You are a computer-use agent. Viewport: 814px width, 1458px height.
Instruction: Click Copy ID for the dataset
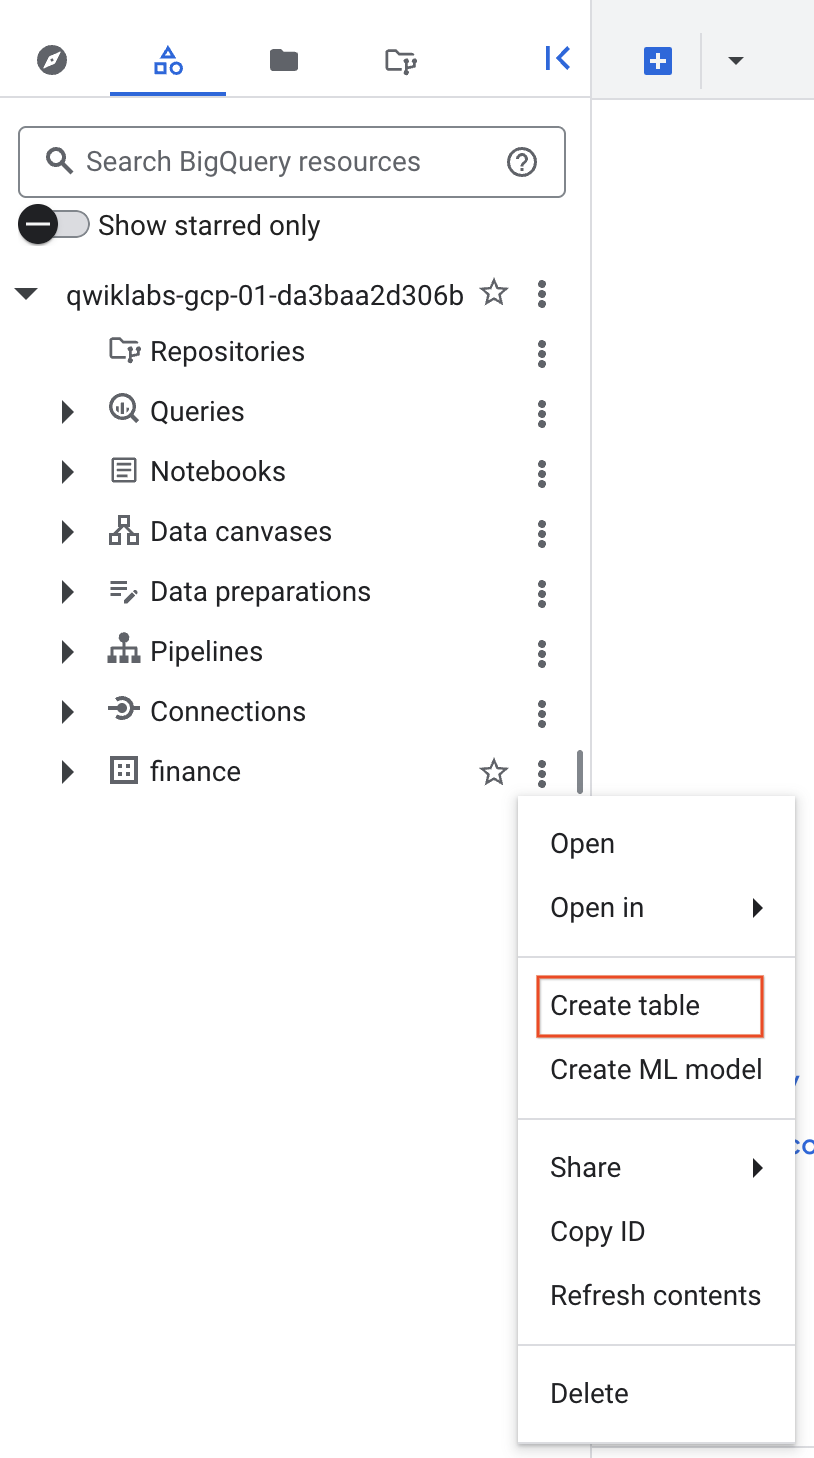click(x=597, y=1231)
